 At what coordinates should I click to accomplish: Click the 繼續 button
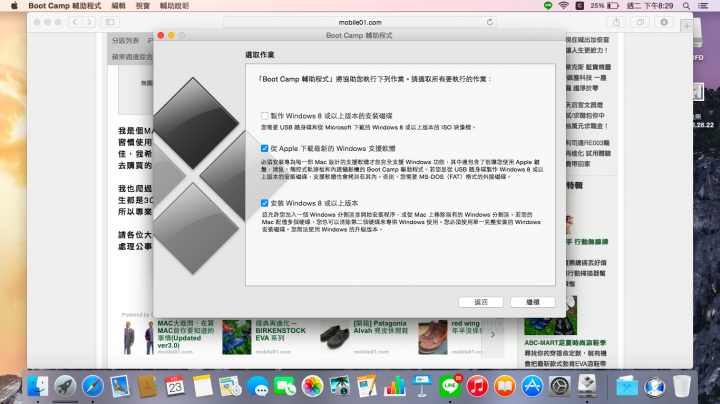click(x=533, y=302)
